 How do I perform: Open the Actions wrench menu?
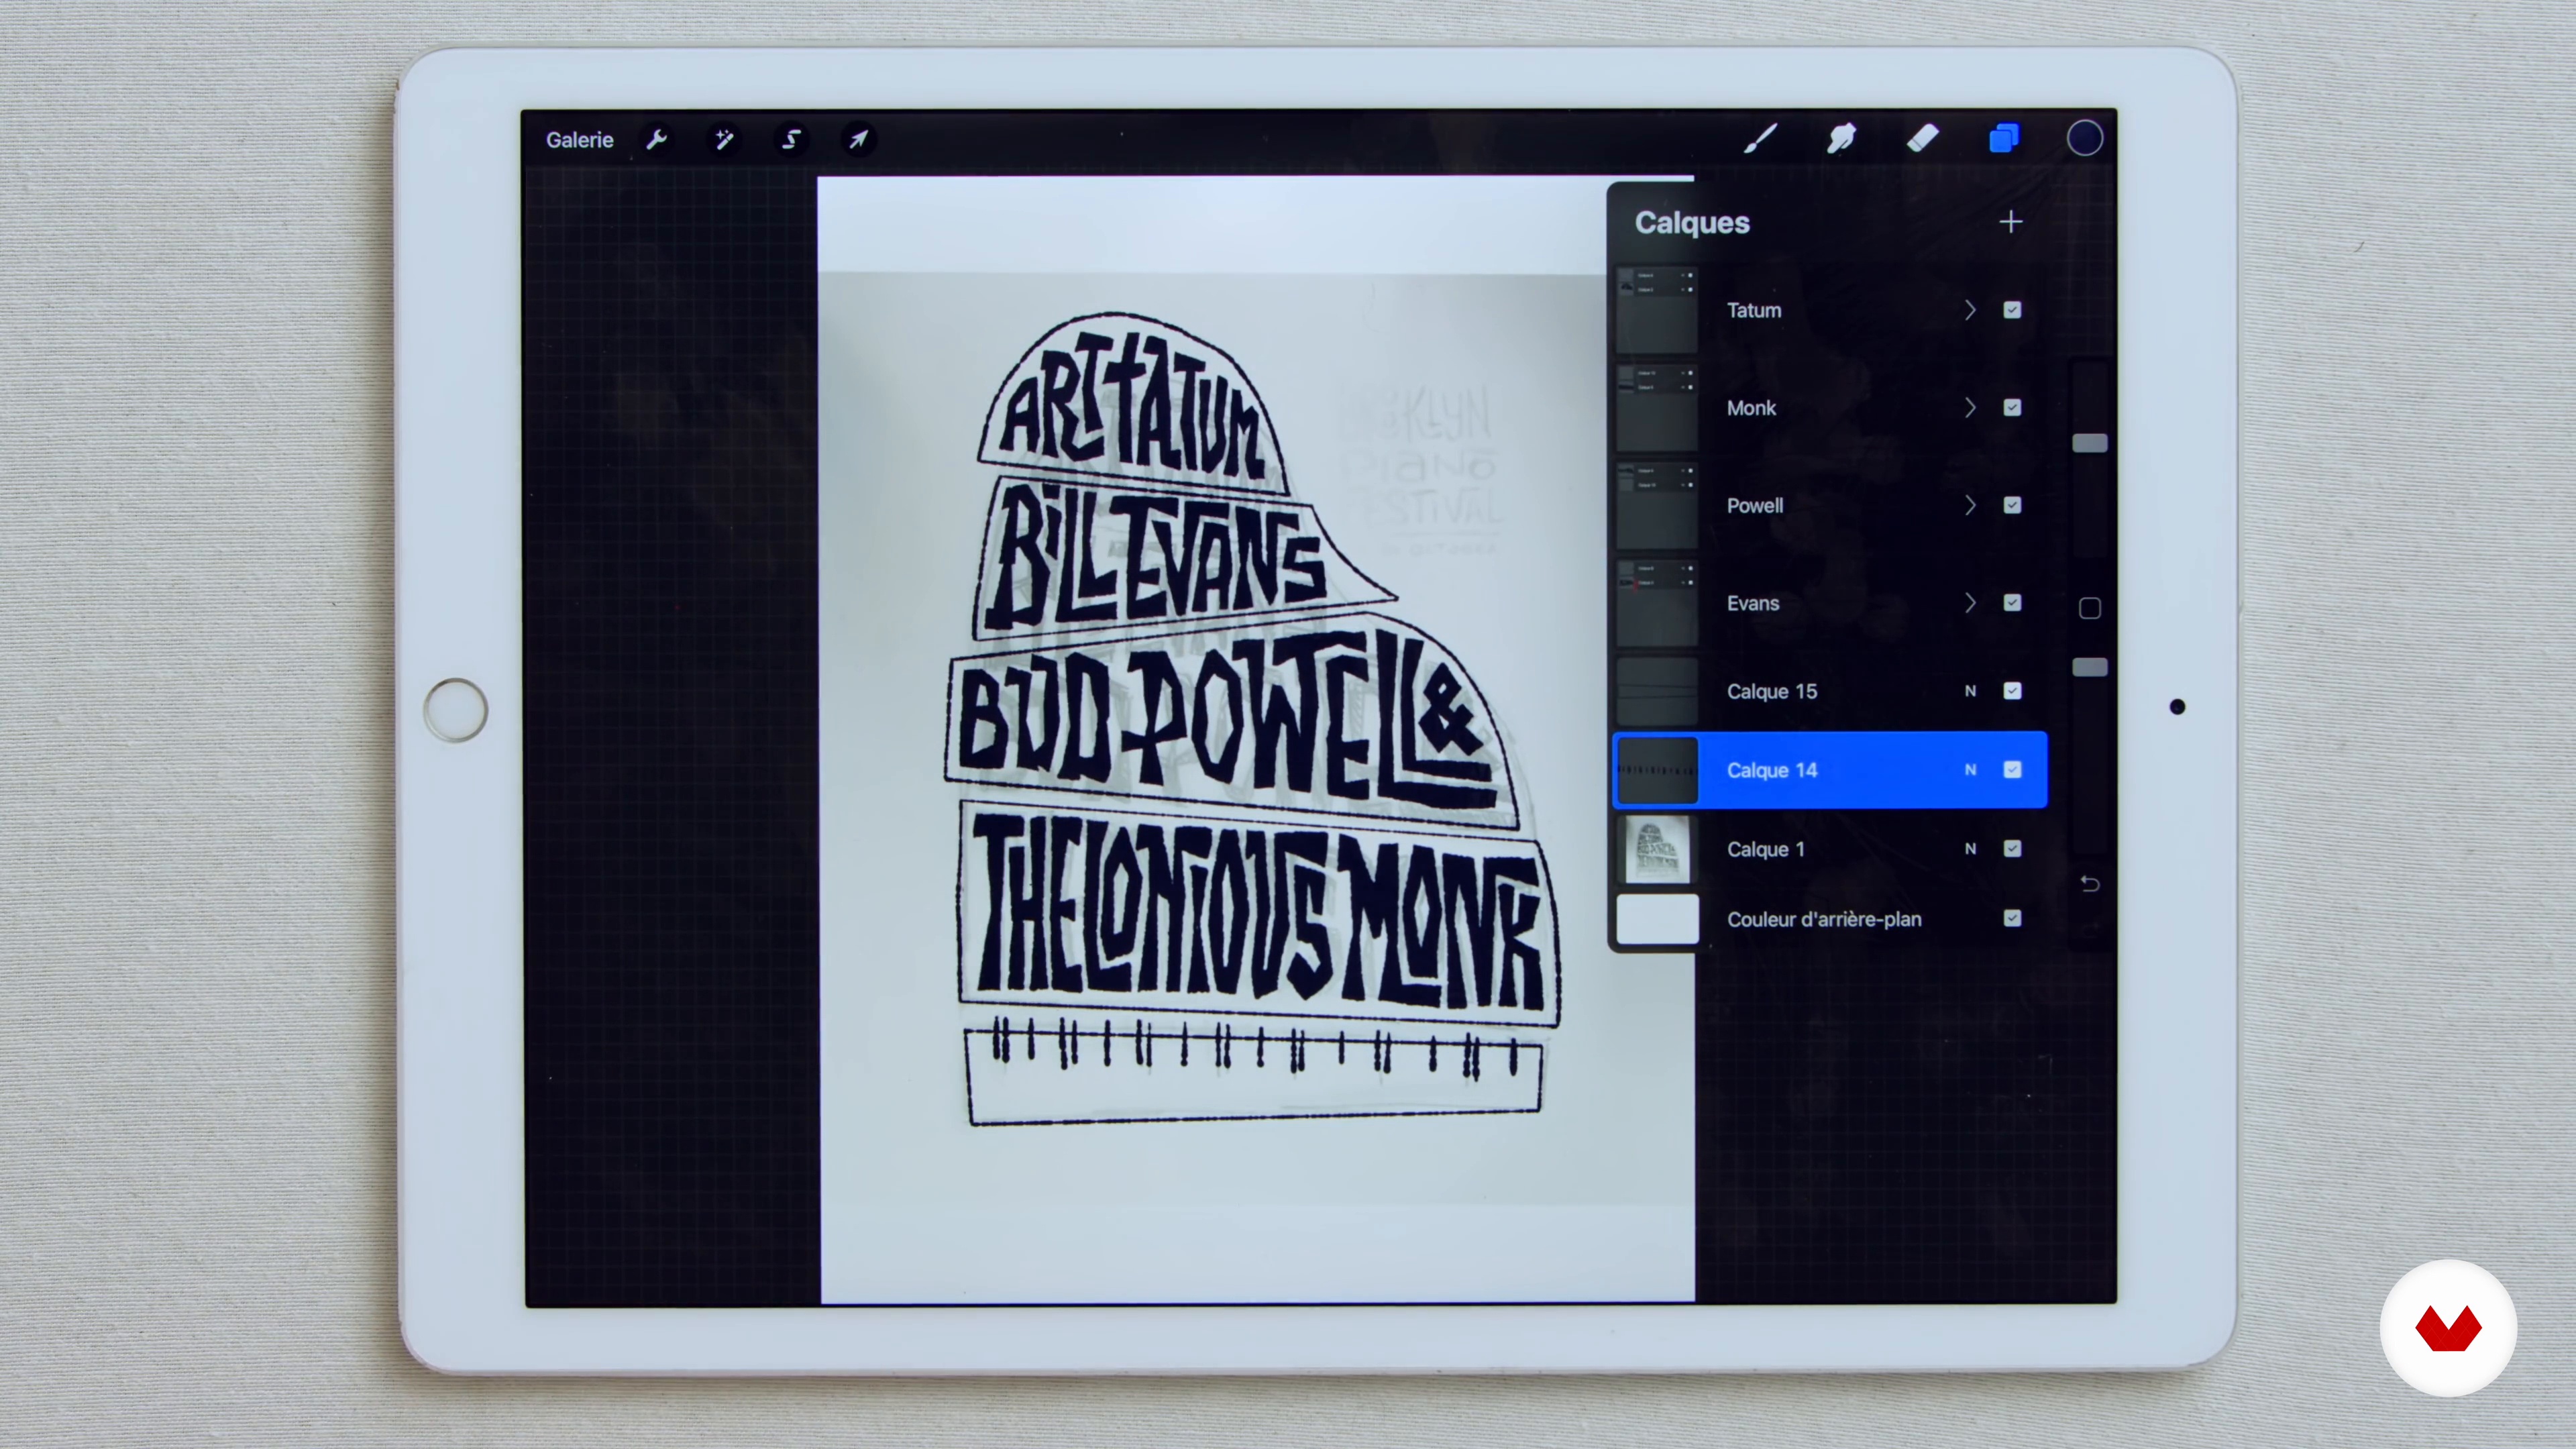tap(656, 139)
